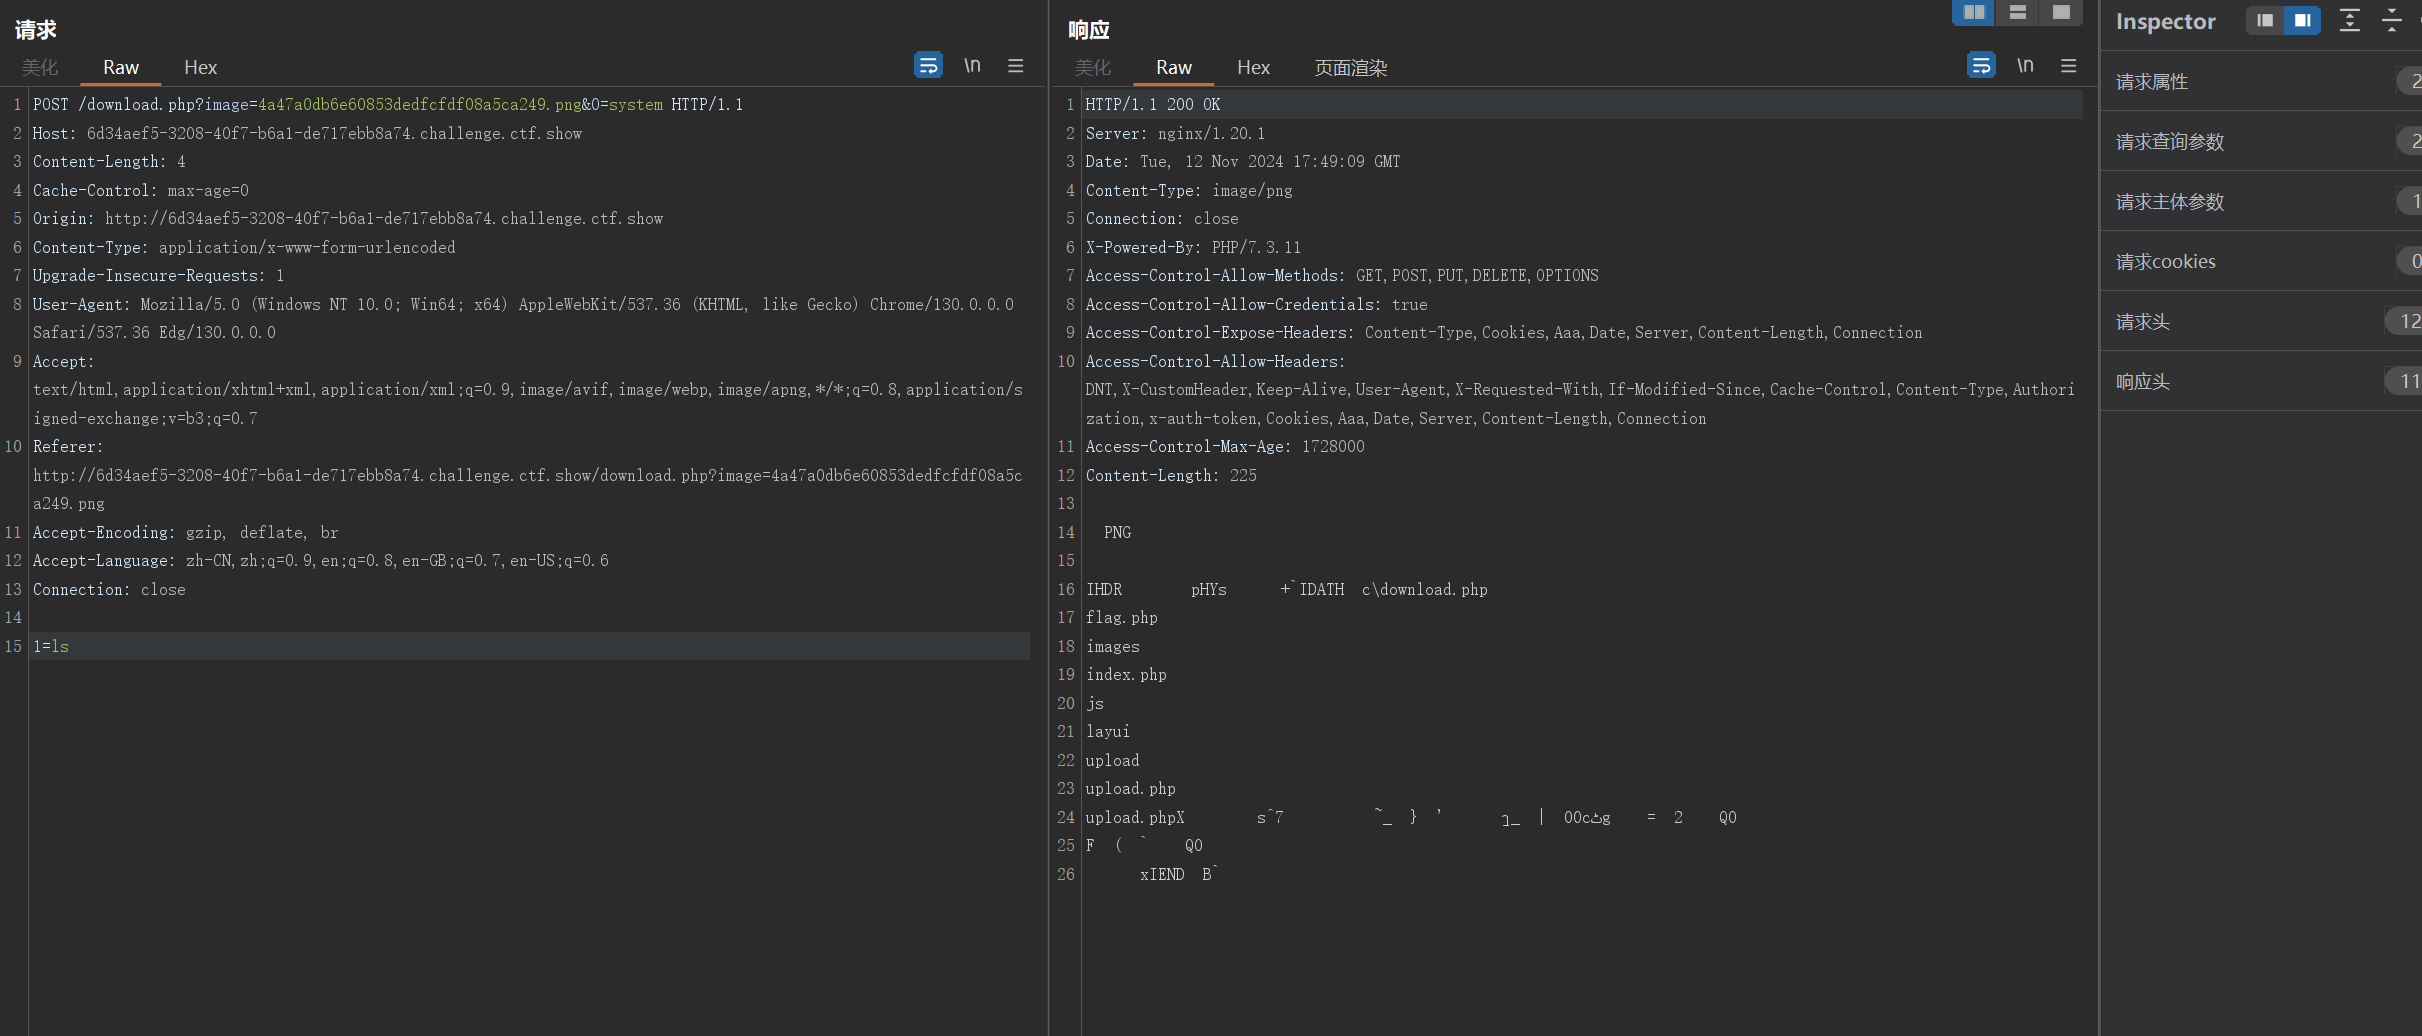Switch to the 页面渲染 (Render) tab in the response panel
Screen dimensions: 2422x1036
pos(1351,67)
